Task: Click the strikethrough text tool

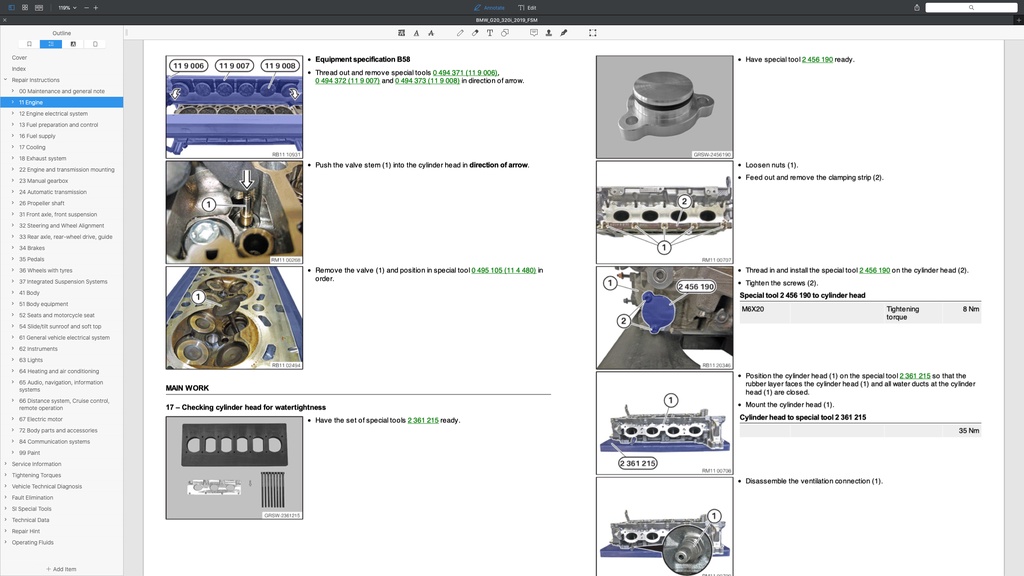Action: 430,33
